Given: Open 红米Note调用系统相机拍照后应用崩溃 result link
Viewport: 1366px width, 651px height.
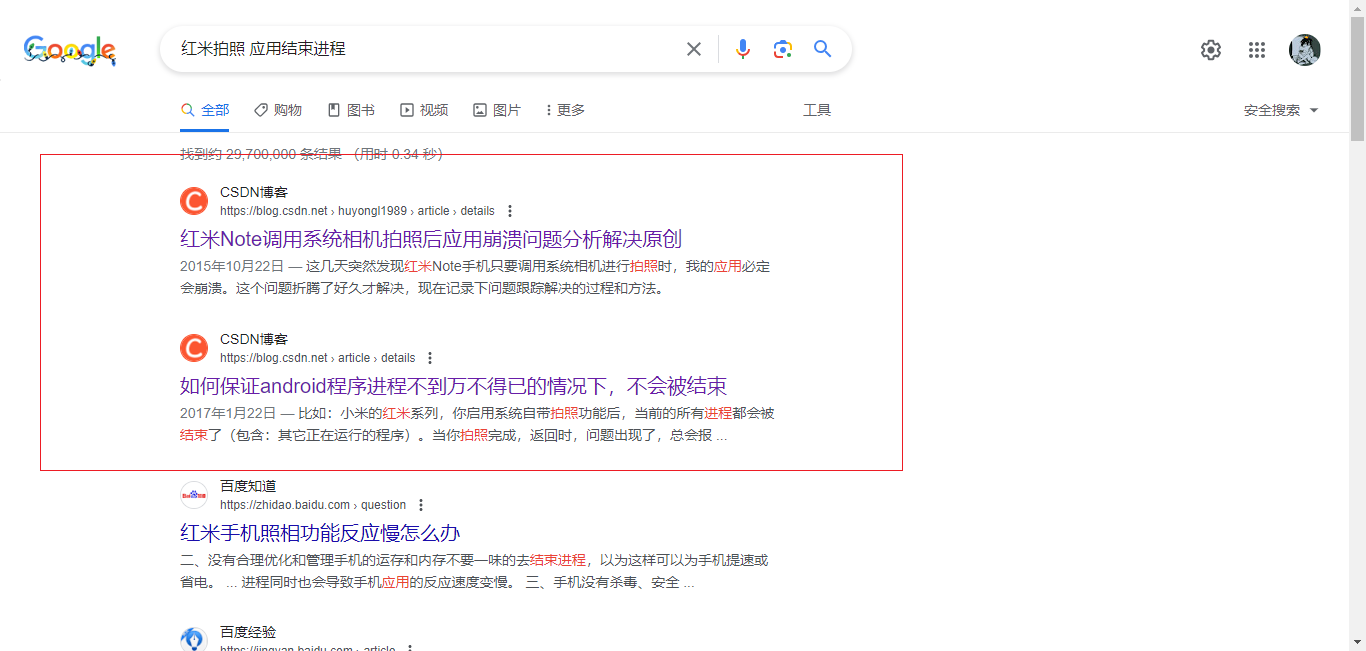Looking at the screenshot, I should (x=431, y=239).
